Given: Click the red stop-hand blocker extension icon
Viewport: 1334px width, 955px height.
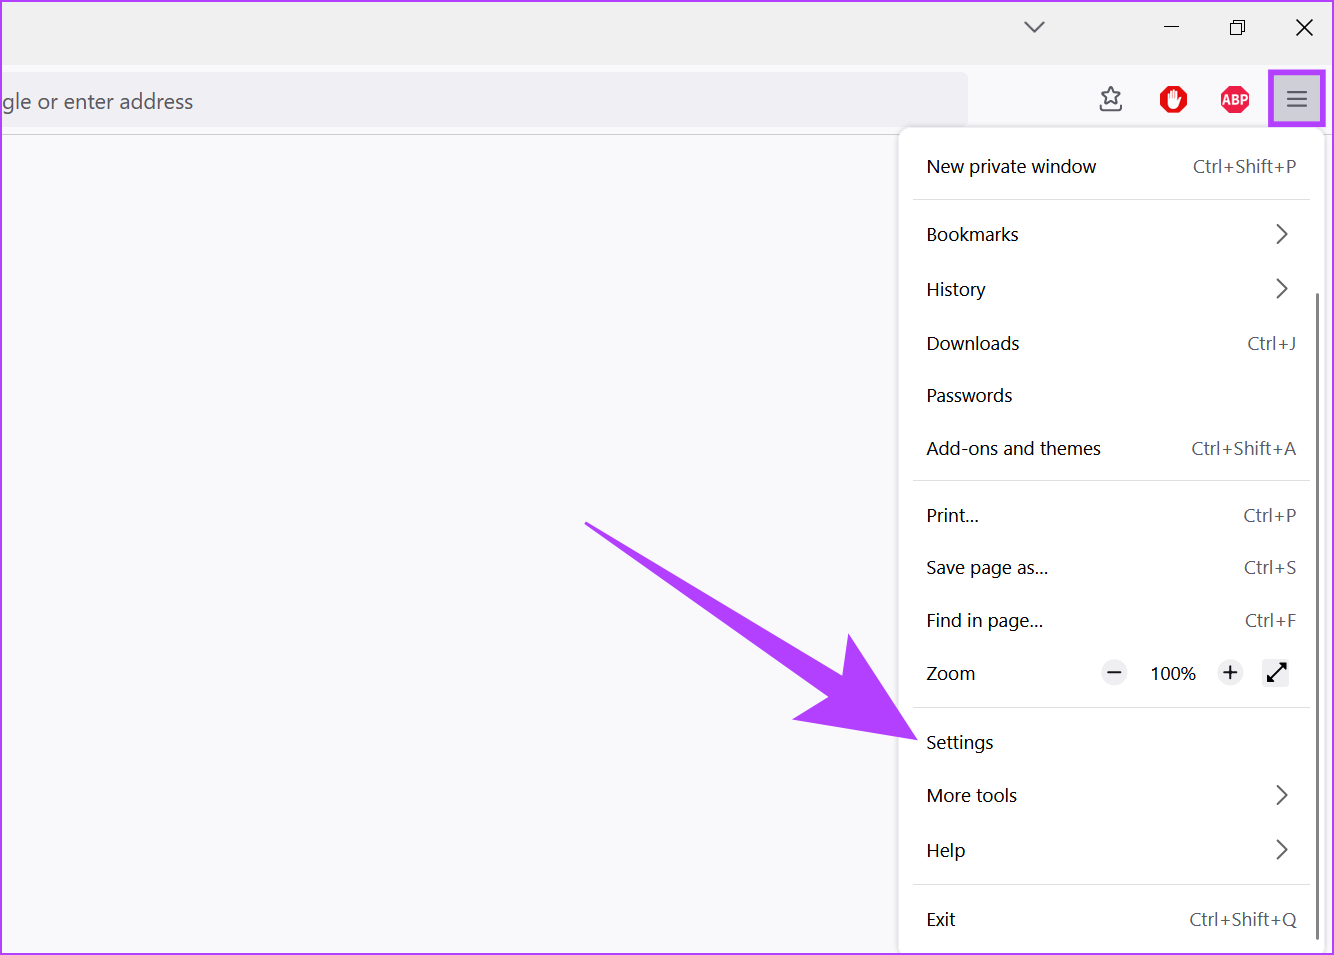Looking at the screenshot, I should coord(1173,99).
